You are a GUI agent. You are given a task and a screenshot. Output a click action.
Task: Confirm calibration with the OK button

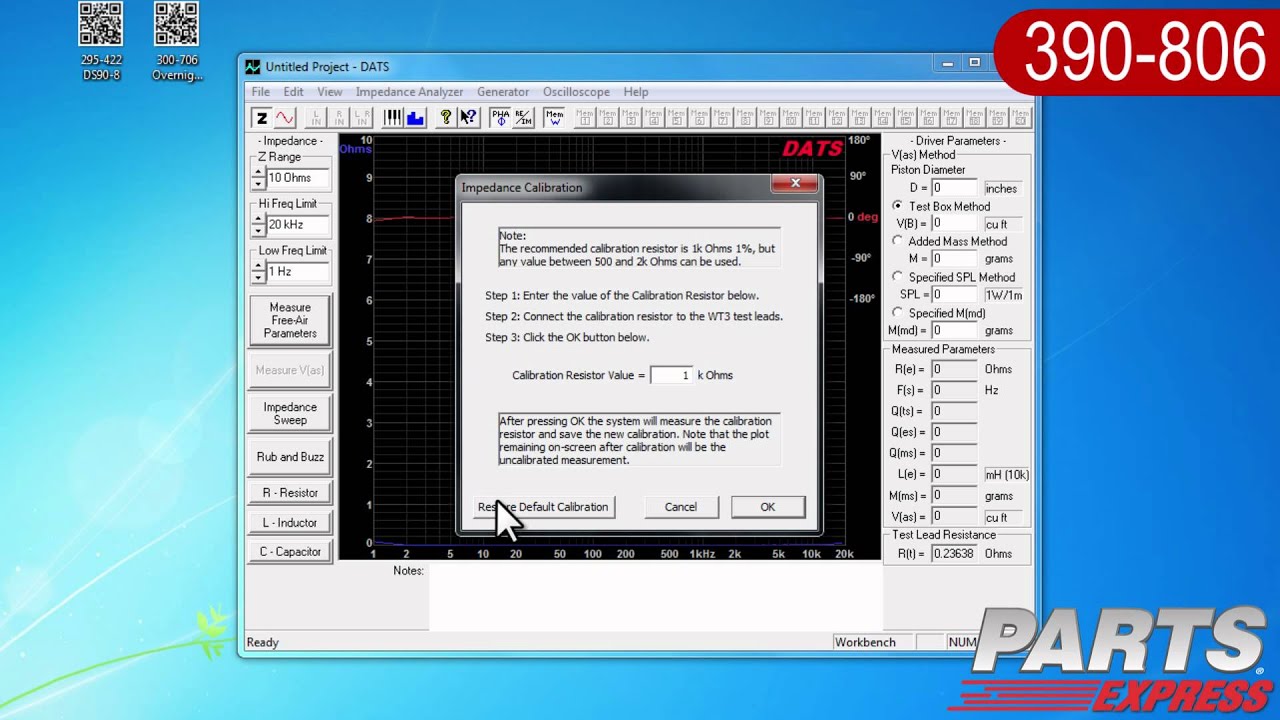coord(767,507)
